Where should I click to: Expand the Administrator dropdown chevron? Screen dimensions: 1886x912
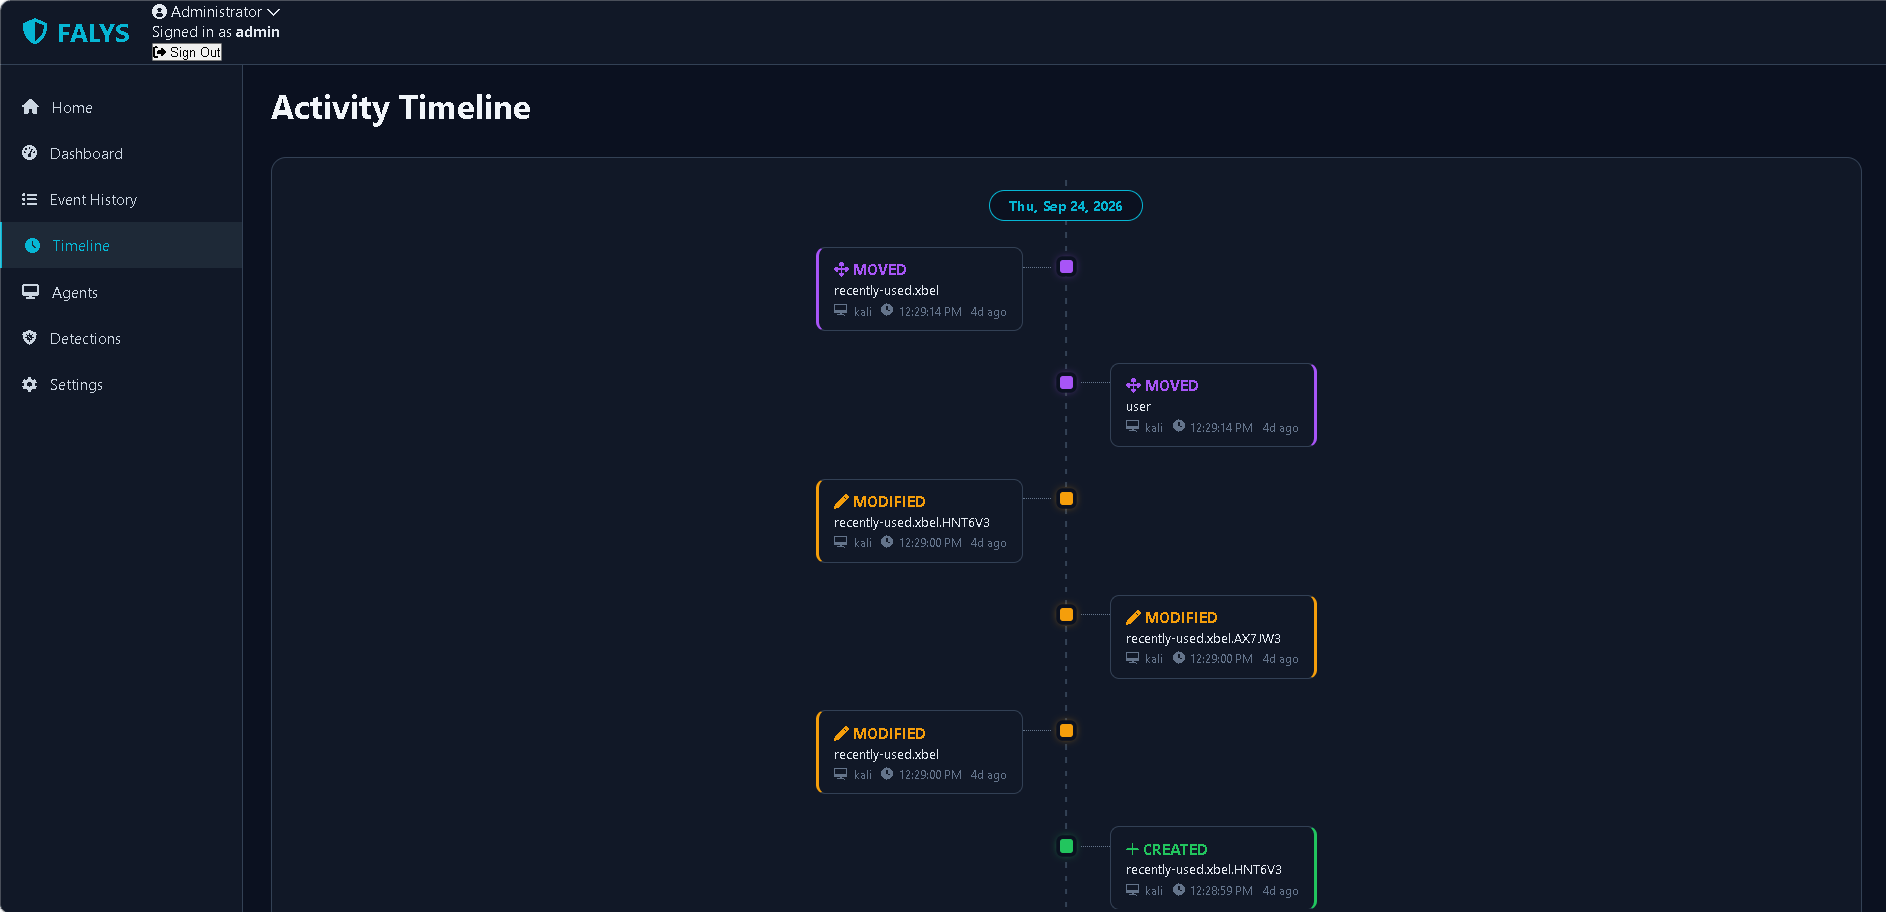273,12
